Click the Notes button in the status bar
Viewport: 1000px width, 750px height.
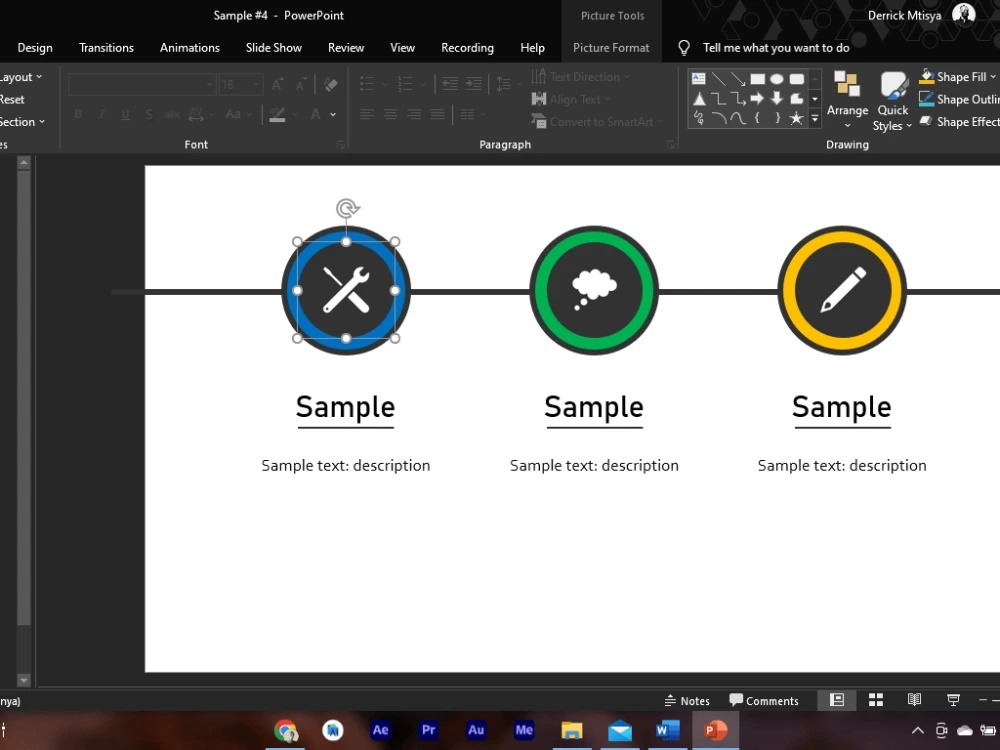[x=688, y=700]
